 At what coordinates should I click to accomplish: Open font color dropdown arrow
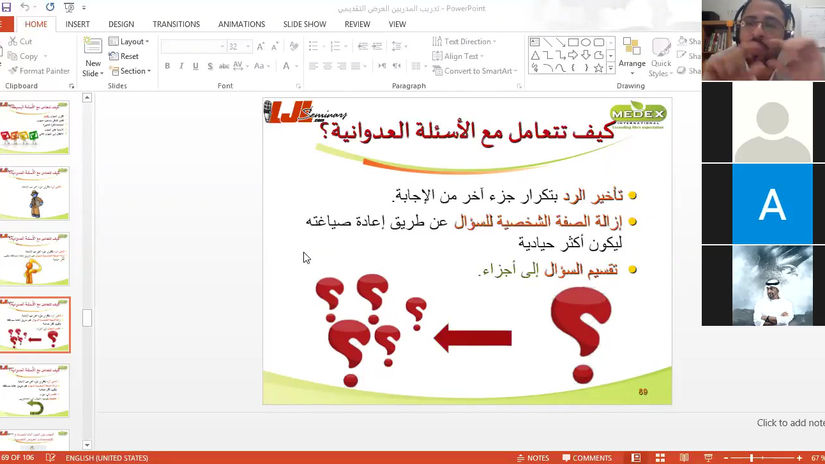click(297, 66)
